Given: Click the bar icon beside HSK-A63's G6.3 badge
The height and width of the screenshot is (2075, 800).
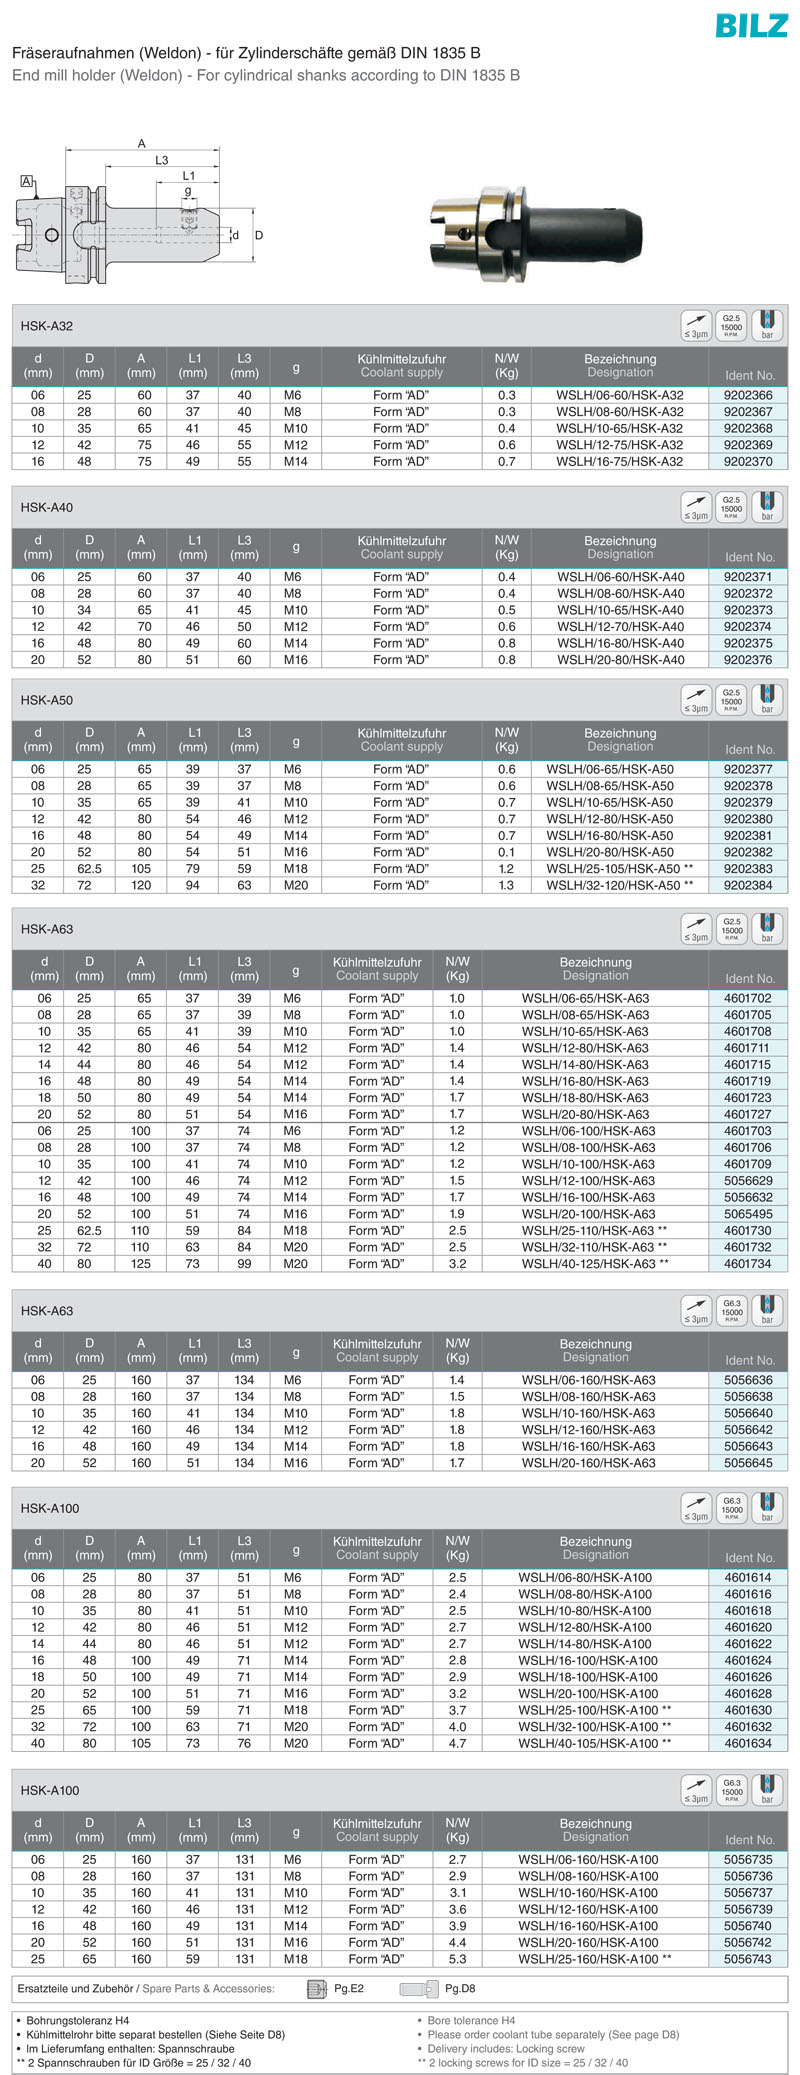Looking at the screenshot, I should 767,1311.
